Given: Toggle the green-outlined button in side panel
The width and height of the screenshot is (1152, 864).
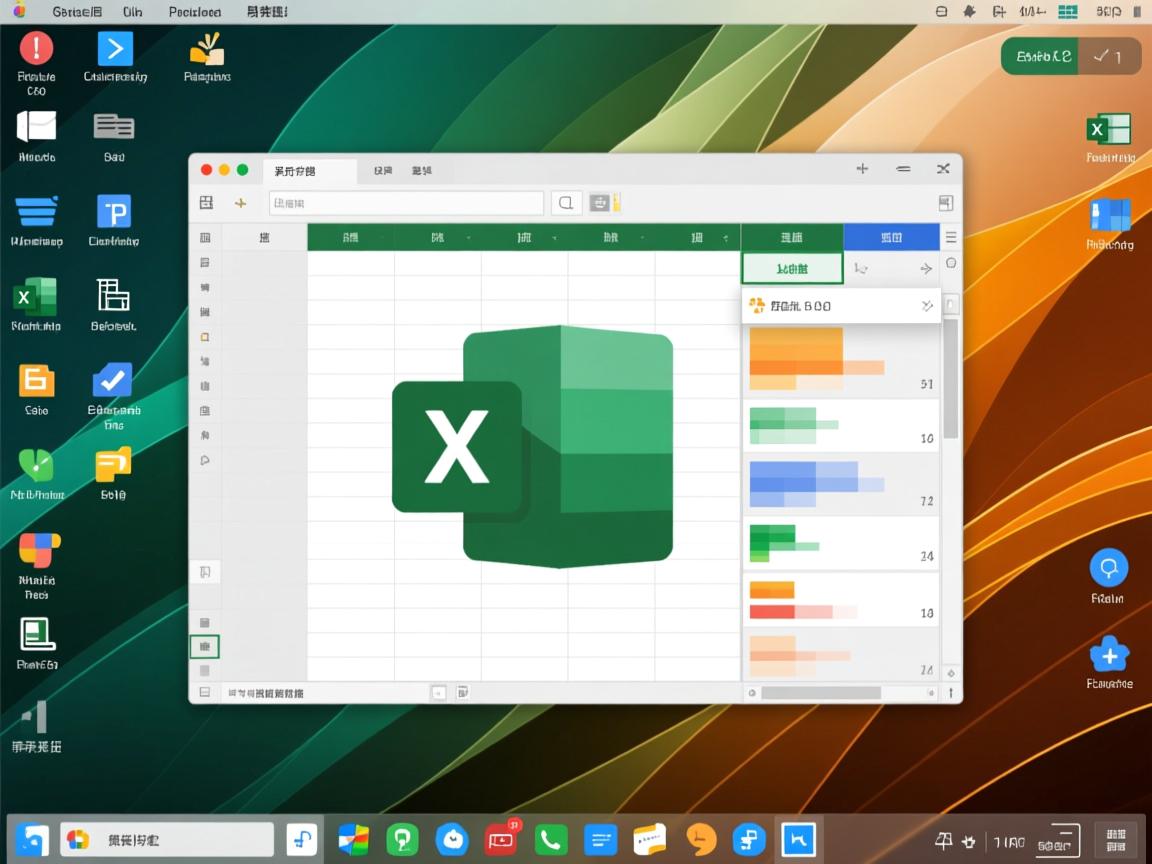Looking at the screenshot, I should tap(792, 268).
